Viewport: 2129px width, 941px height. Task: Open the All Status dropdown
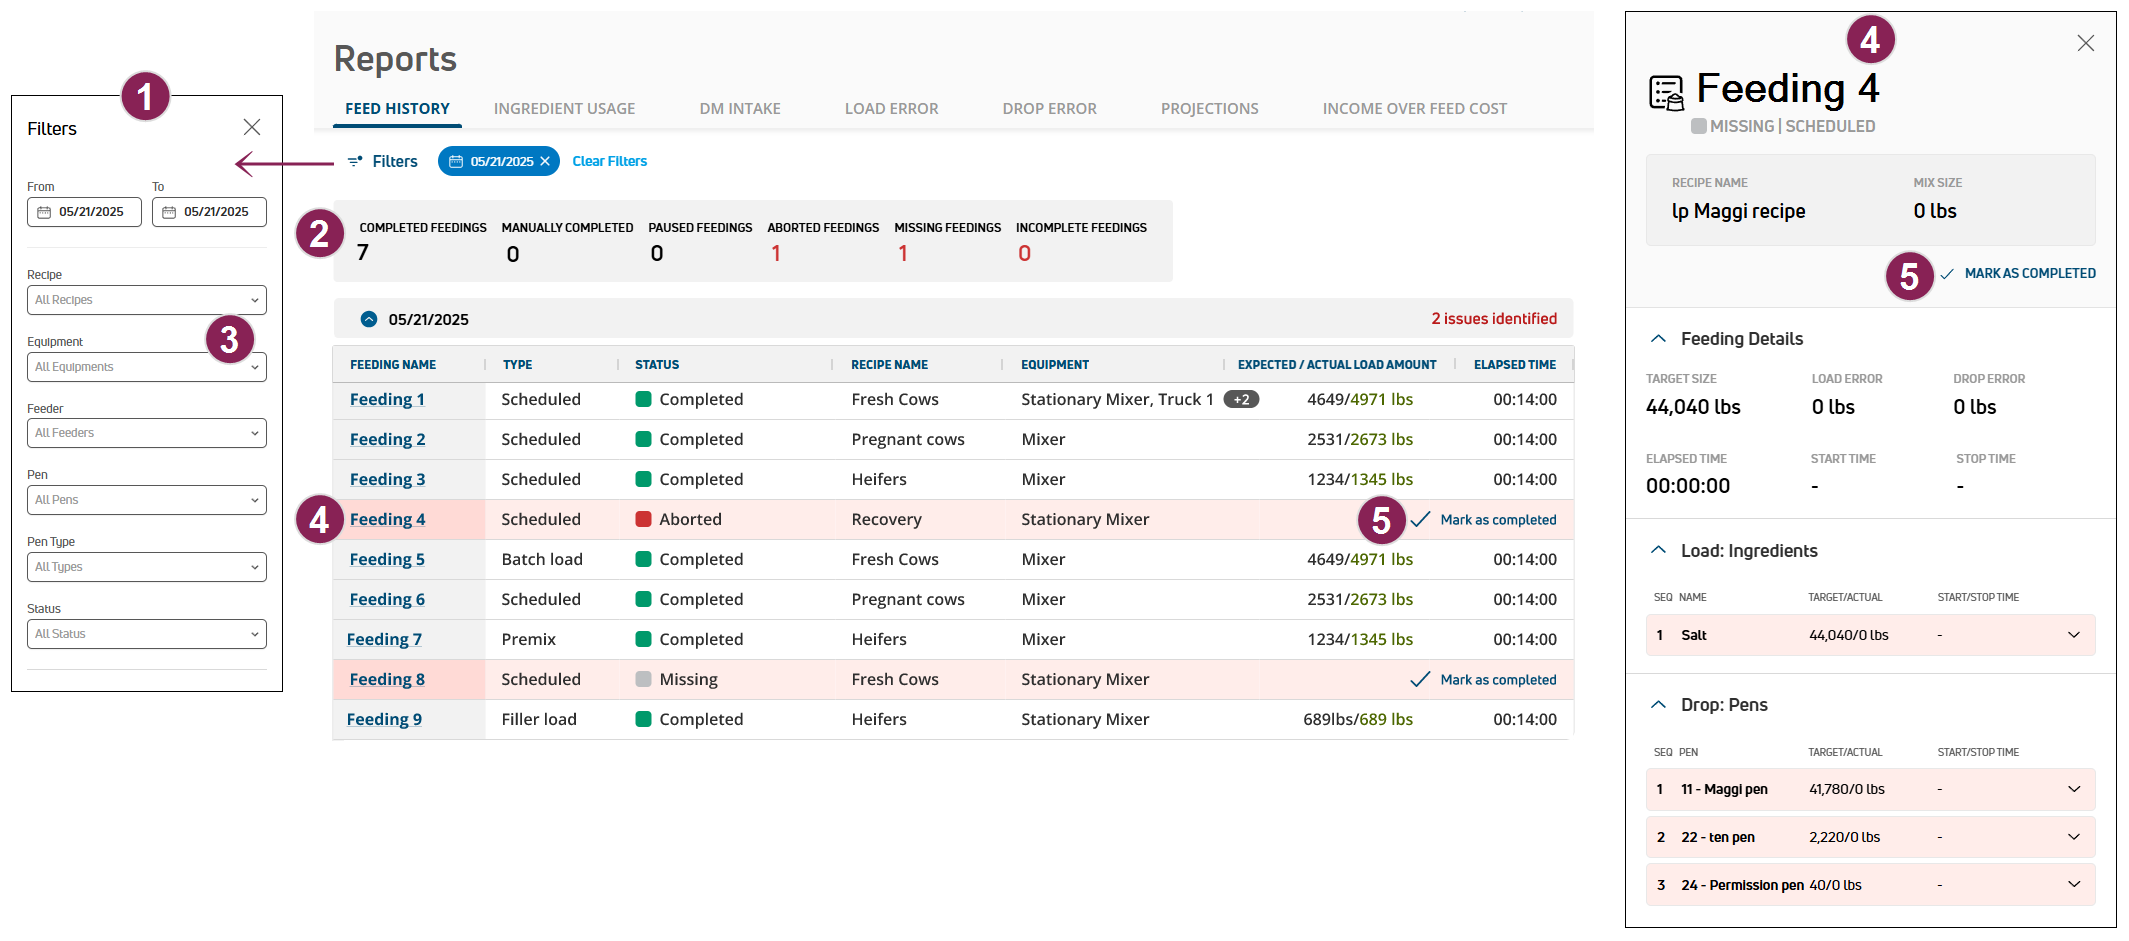coord(147,634)
